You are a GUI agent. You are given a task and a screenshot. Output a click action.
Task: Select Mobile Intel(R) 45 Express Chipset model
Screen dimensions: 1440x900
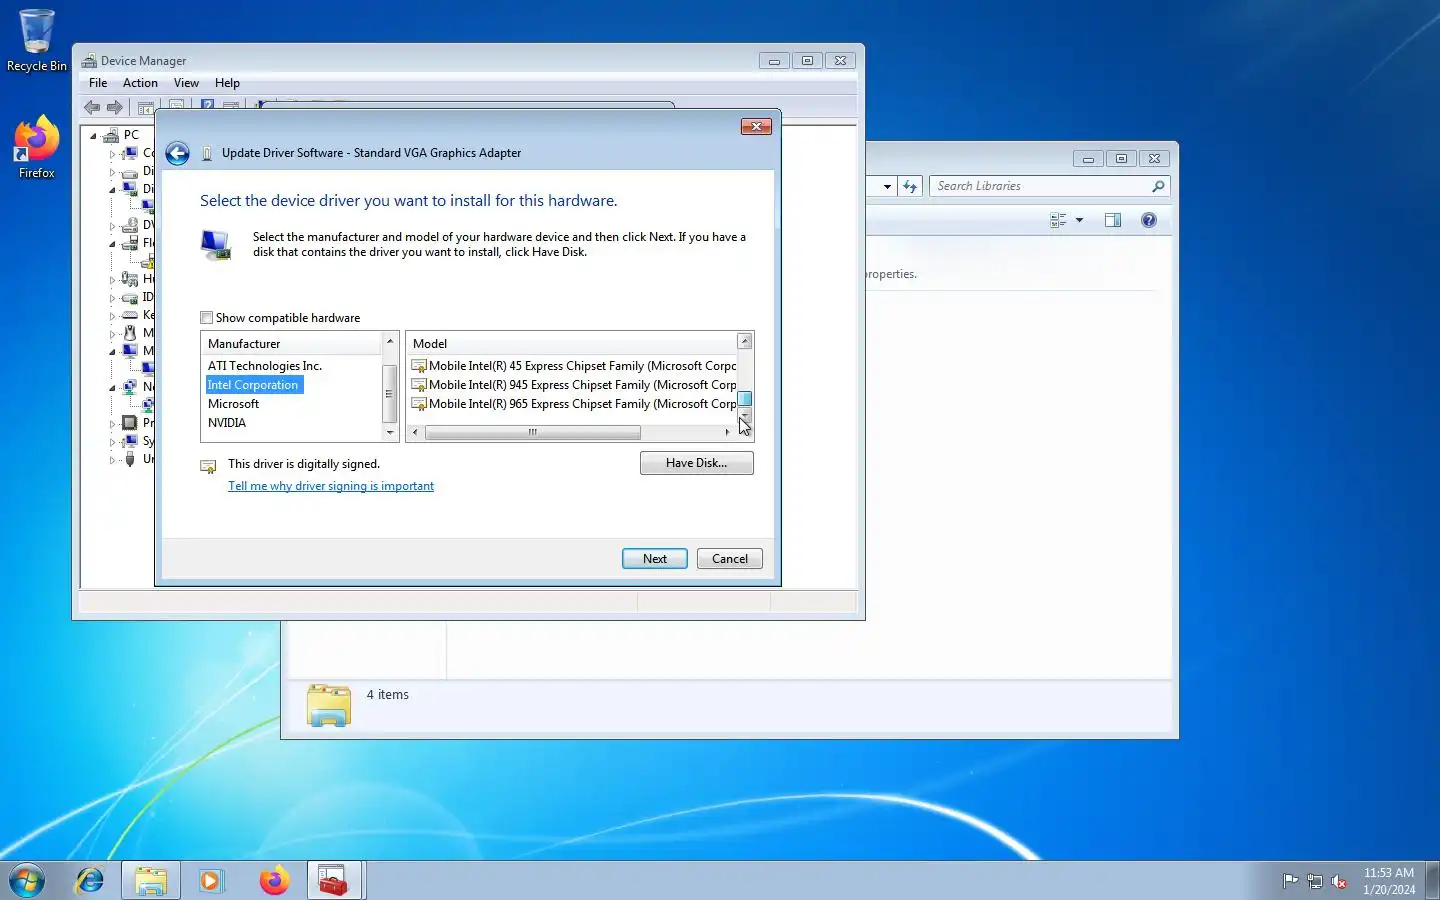tap(574, 366)
